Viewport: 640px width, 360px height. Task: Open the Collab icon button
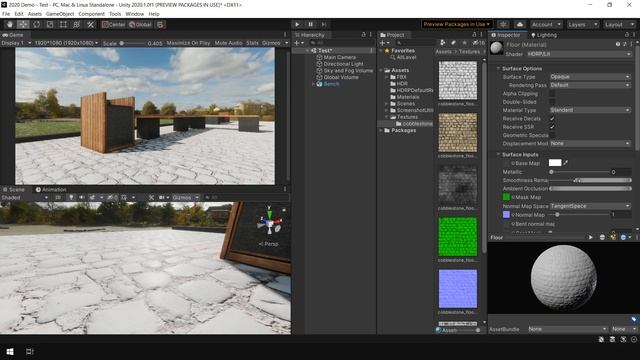tap(503, 24)
